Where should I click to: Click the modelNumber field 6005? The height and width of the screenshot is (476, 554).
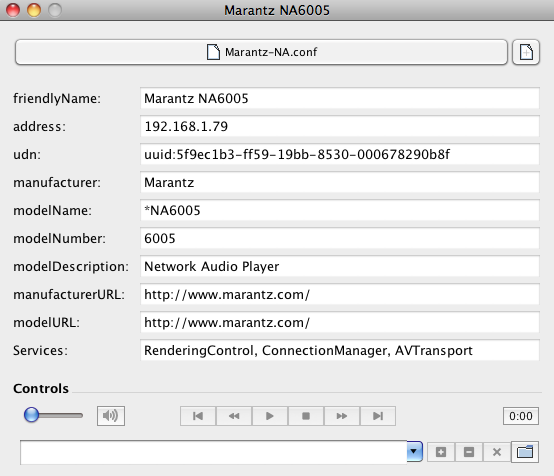point(340,238)
